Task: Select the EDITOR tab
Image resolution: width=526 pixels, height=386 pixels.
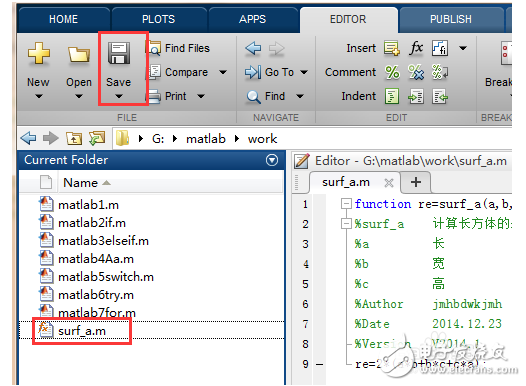Action: coord(348,19)
